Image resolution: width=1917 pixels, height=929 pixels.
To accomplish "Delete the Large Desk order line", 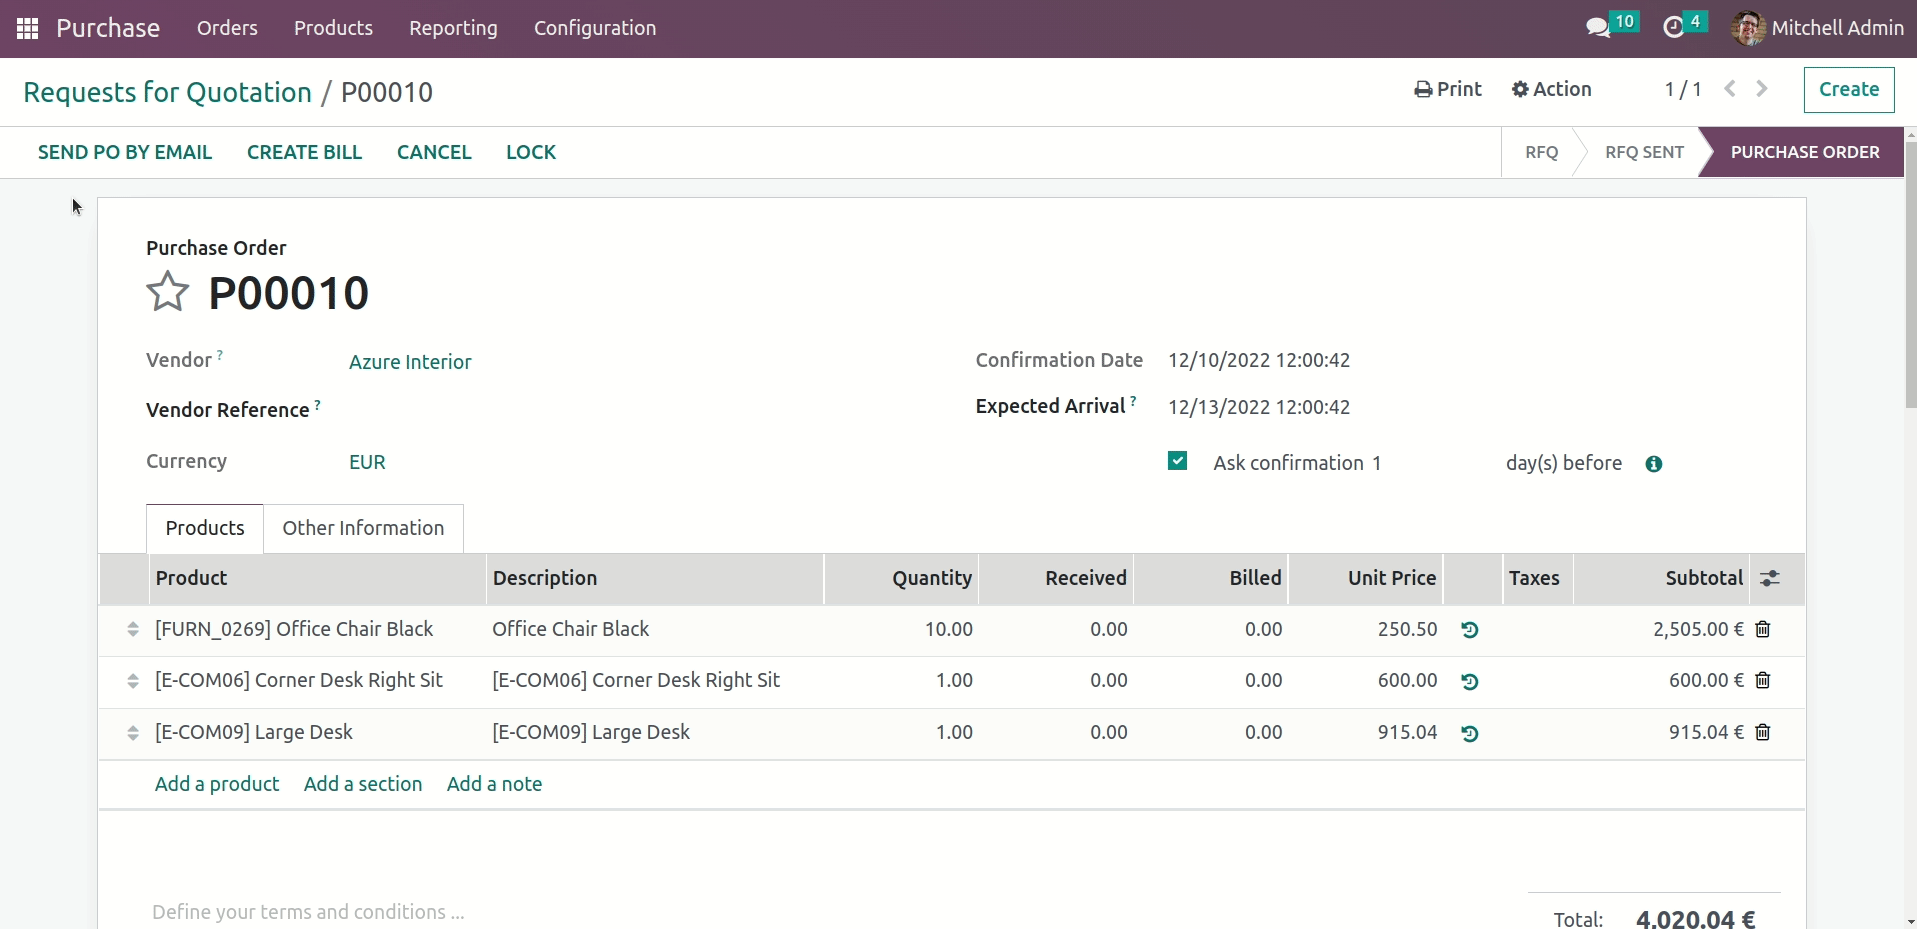I will point(1763,732).
